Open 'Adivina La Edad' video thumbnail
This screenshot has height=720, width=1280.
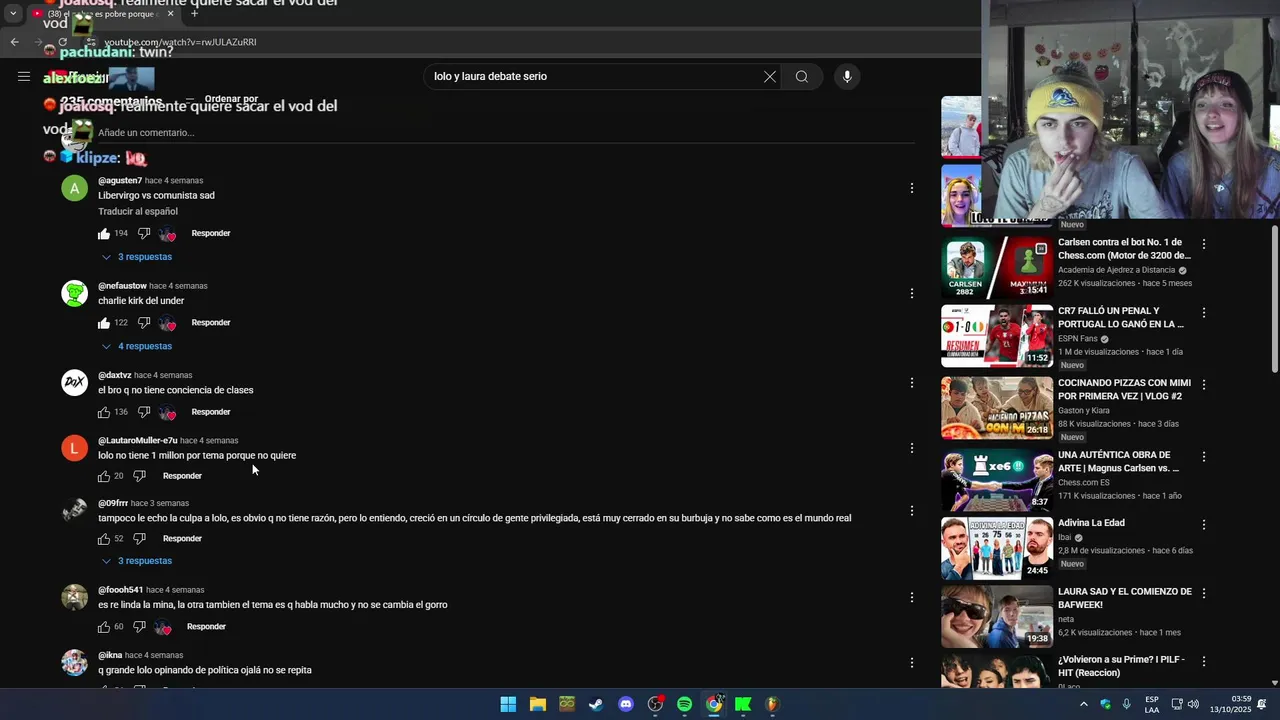tap(997, 549)
